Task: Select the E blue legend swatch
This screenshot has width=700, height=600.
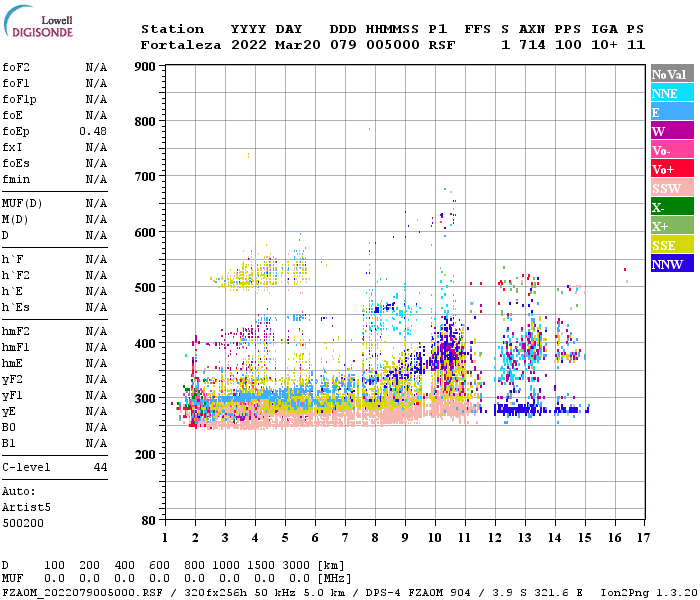Action: coord(672,112)
